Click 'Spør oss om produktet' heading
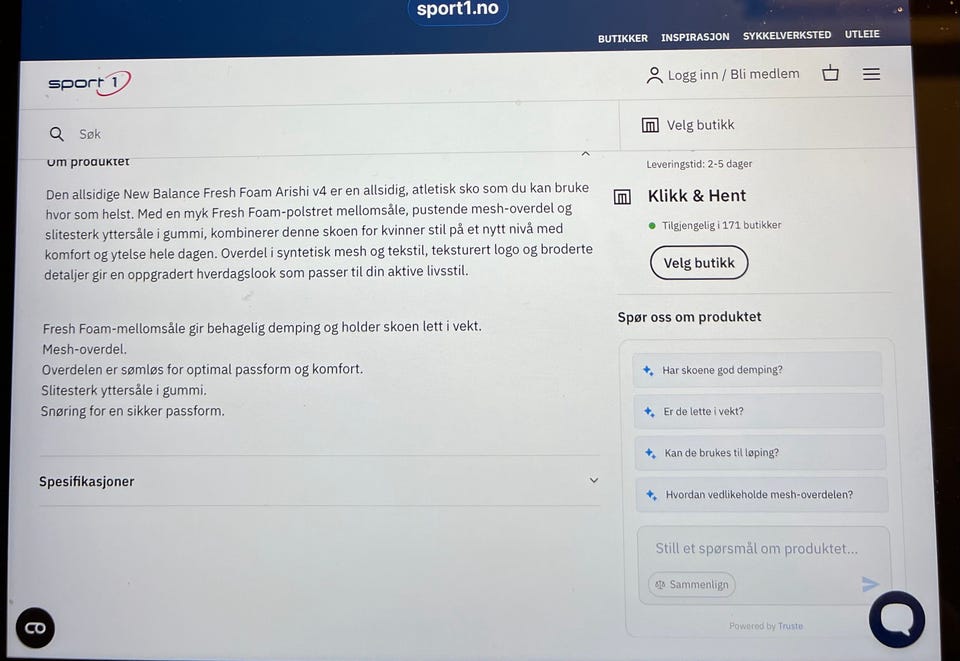 click(x=689, y=317)
